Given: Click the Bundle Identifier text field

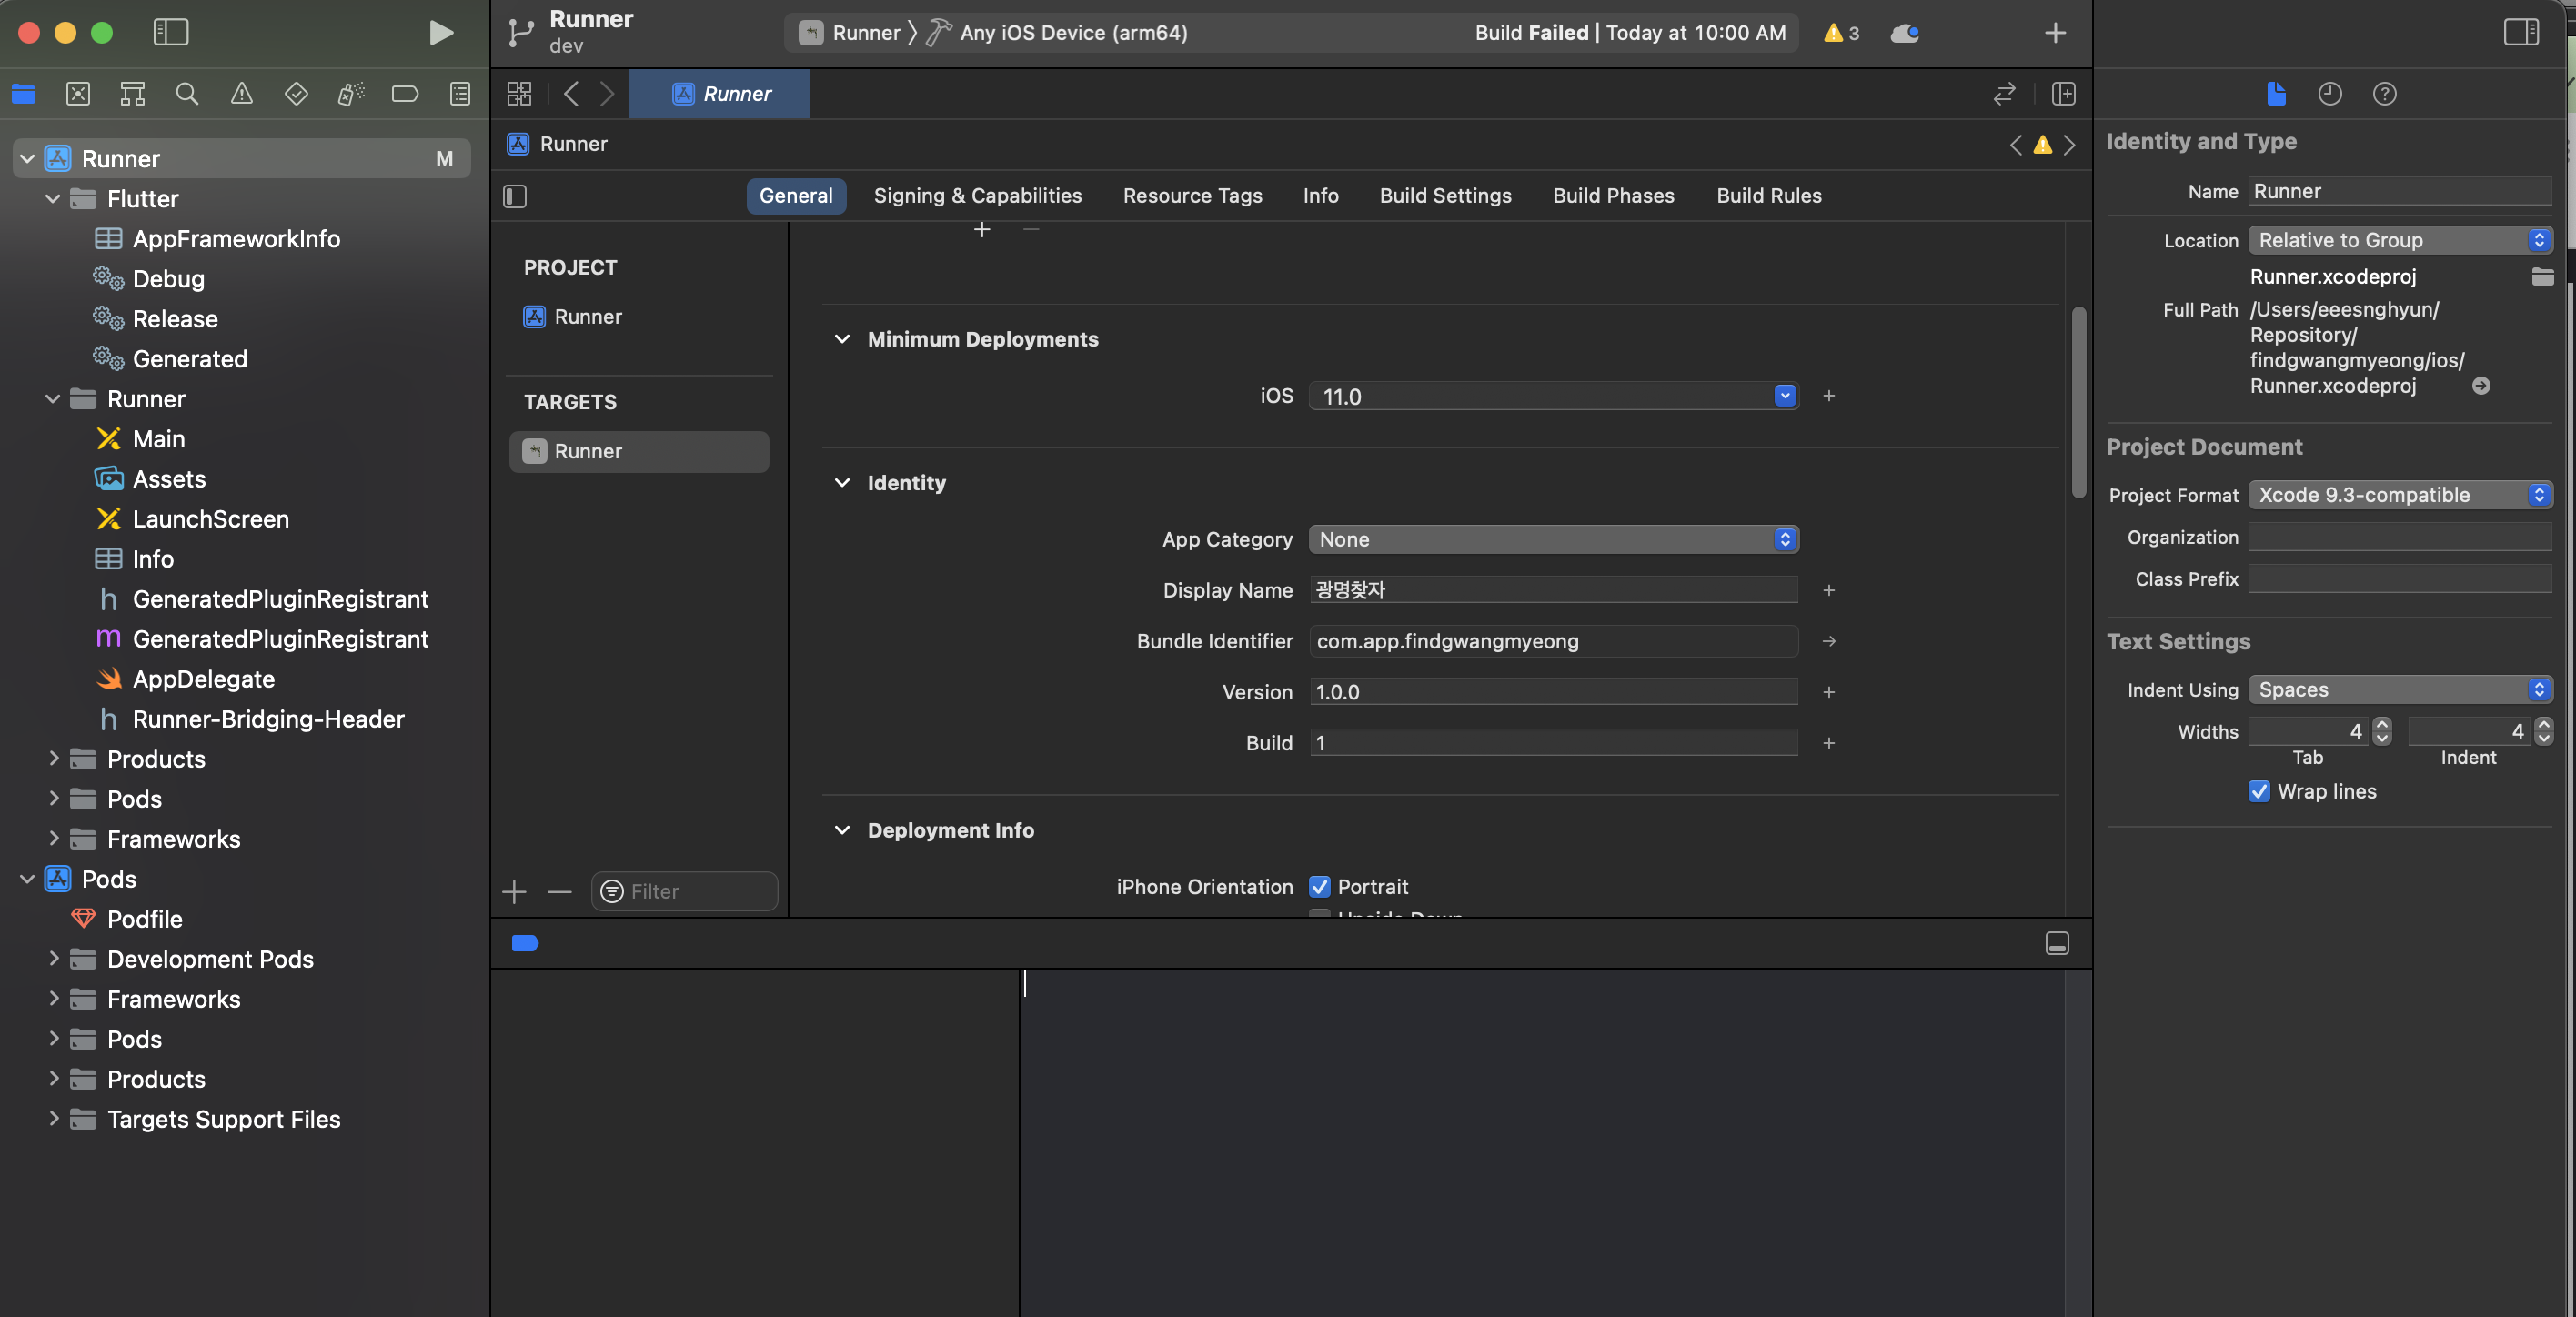Looking at the screenshot, I should [1553, 641].
